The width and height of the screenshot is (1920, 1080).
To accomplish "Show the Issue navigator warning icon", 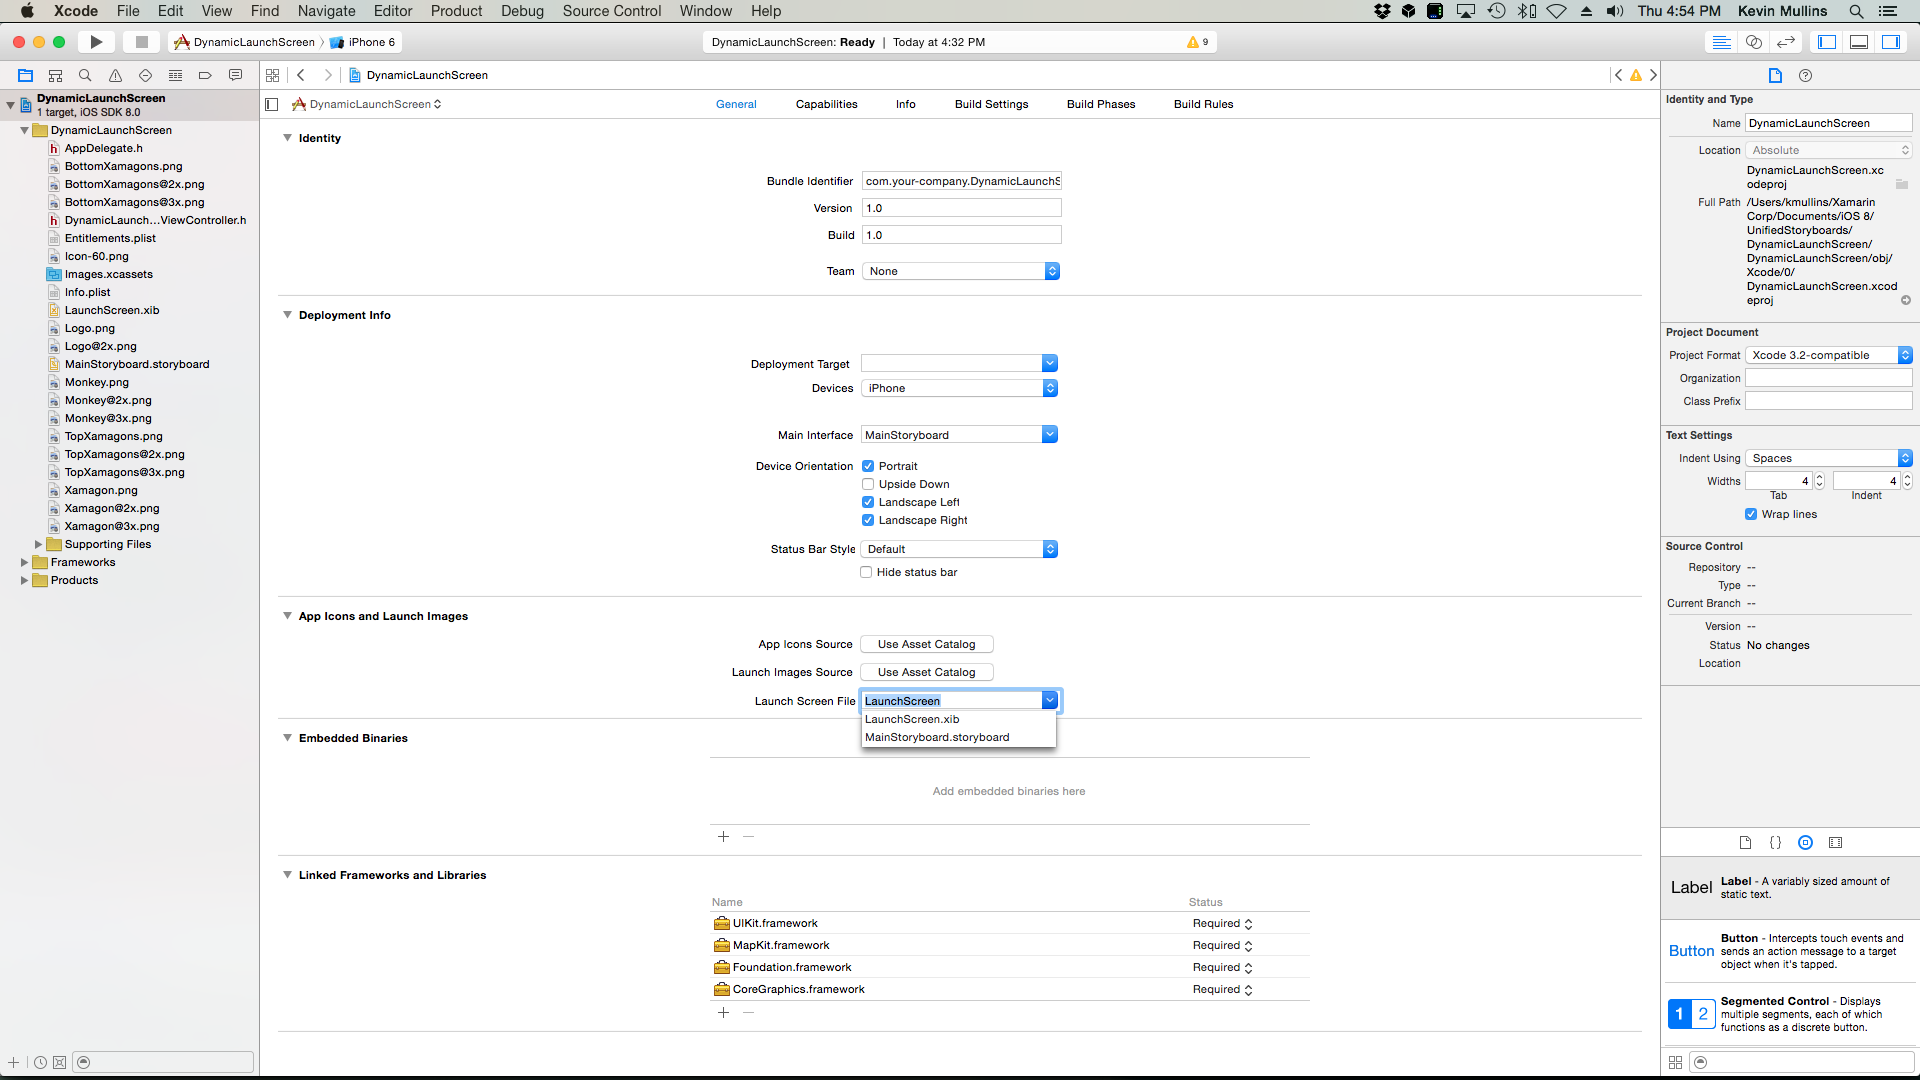I will pos(115,75).
